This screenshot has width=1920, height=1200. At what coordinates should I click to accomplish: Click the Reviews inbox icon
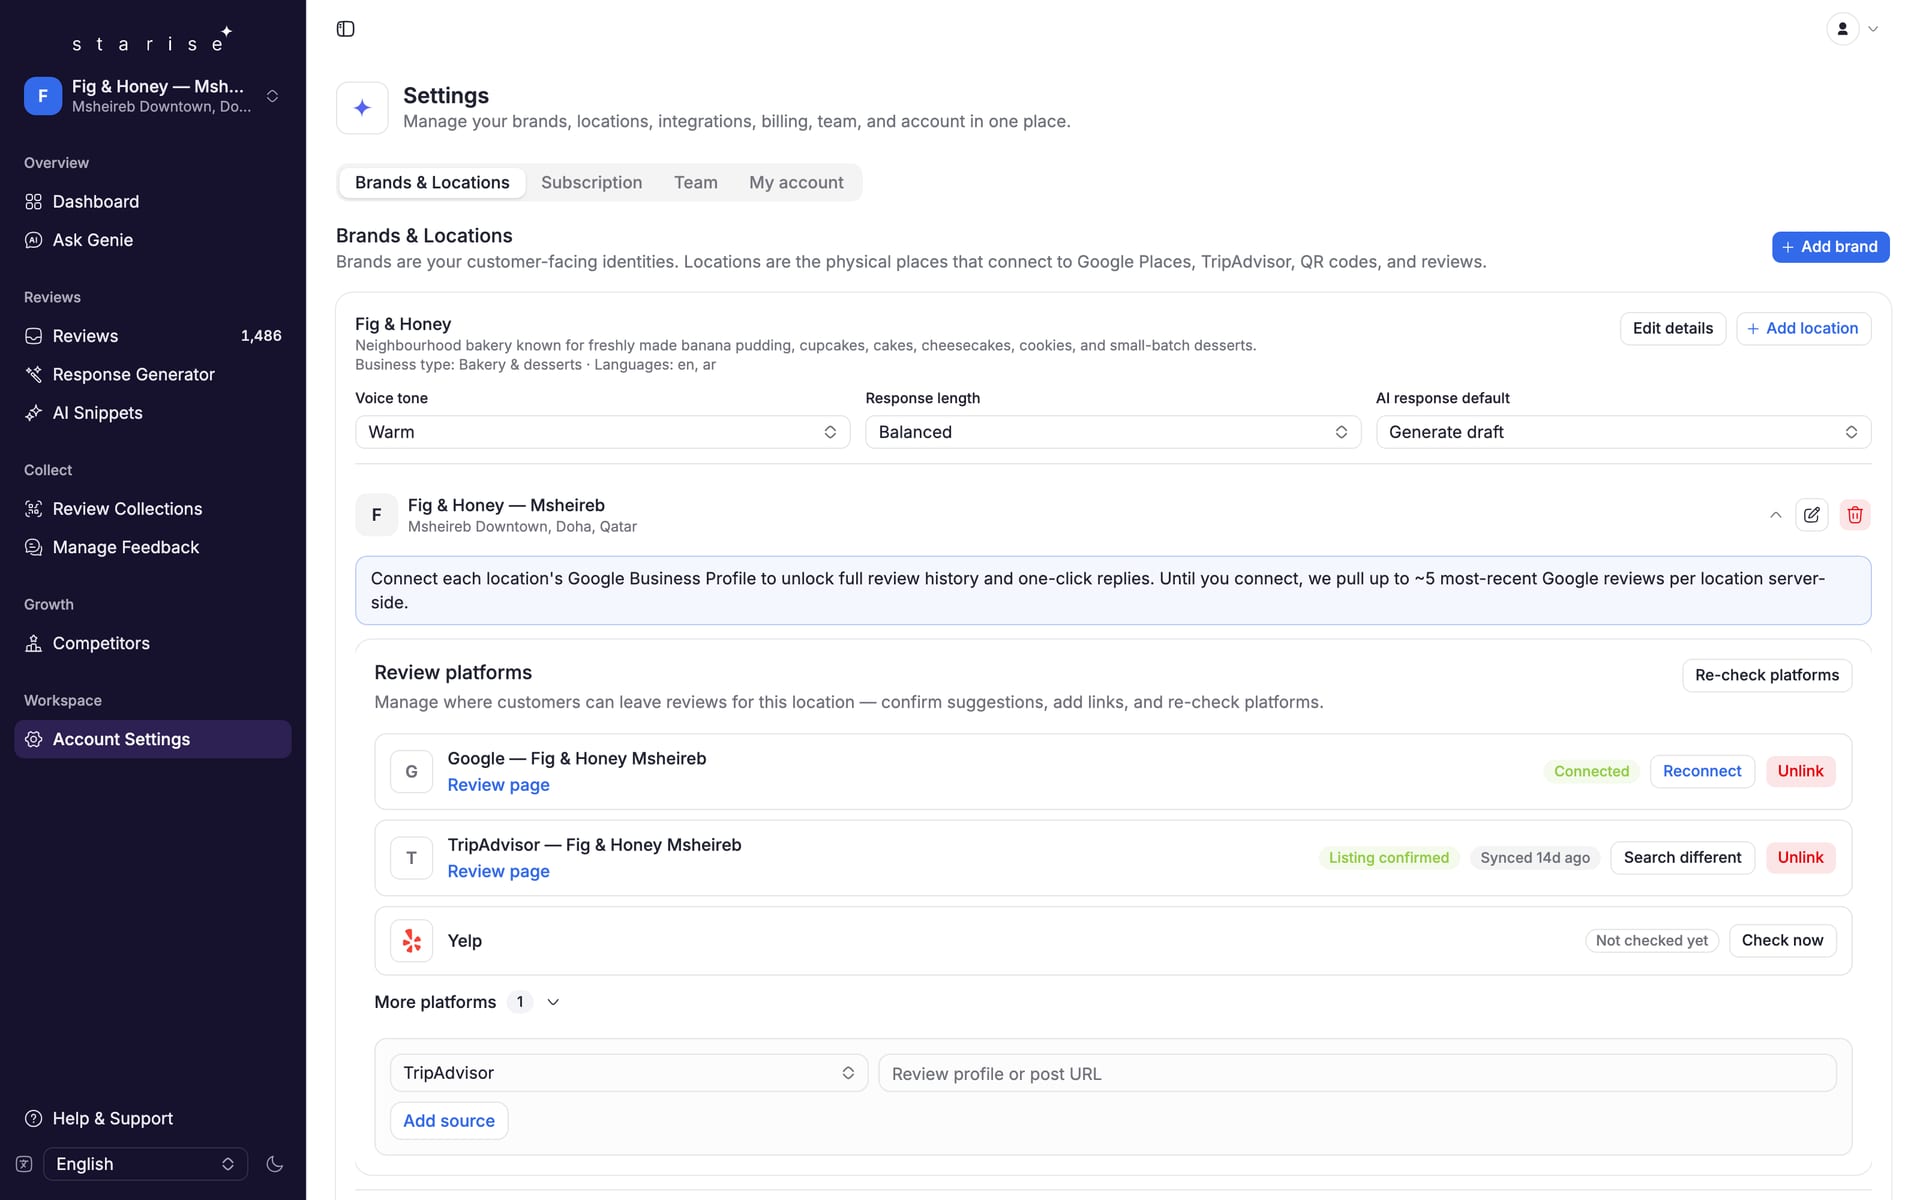tap(34, 336)
